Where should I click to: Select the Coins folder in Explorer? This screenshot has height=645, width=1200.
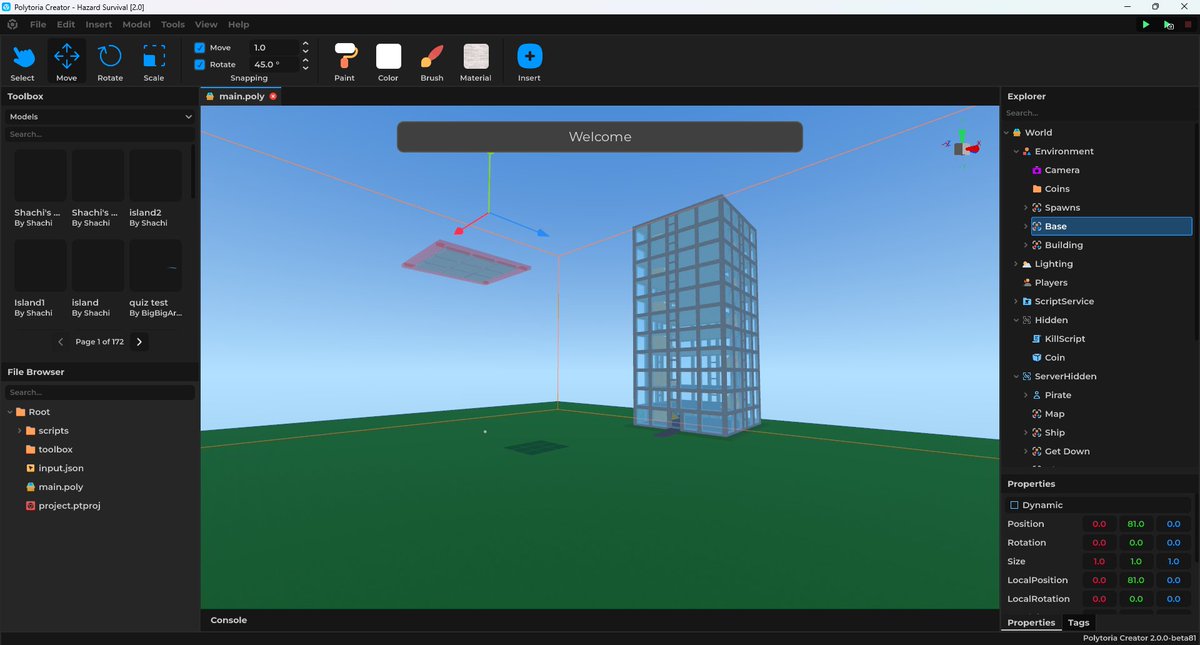(1057, 189)
